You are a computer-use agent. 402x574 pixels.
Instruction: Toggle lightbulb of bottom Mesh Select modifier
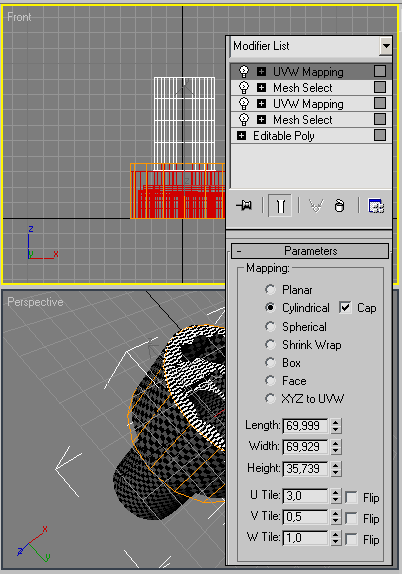click(243, 119)
